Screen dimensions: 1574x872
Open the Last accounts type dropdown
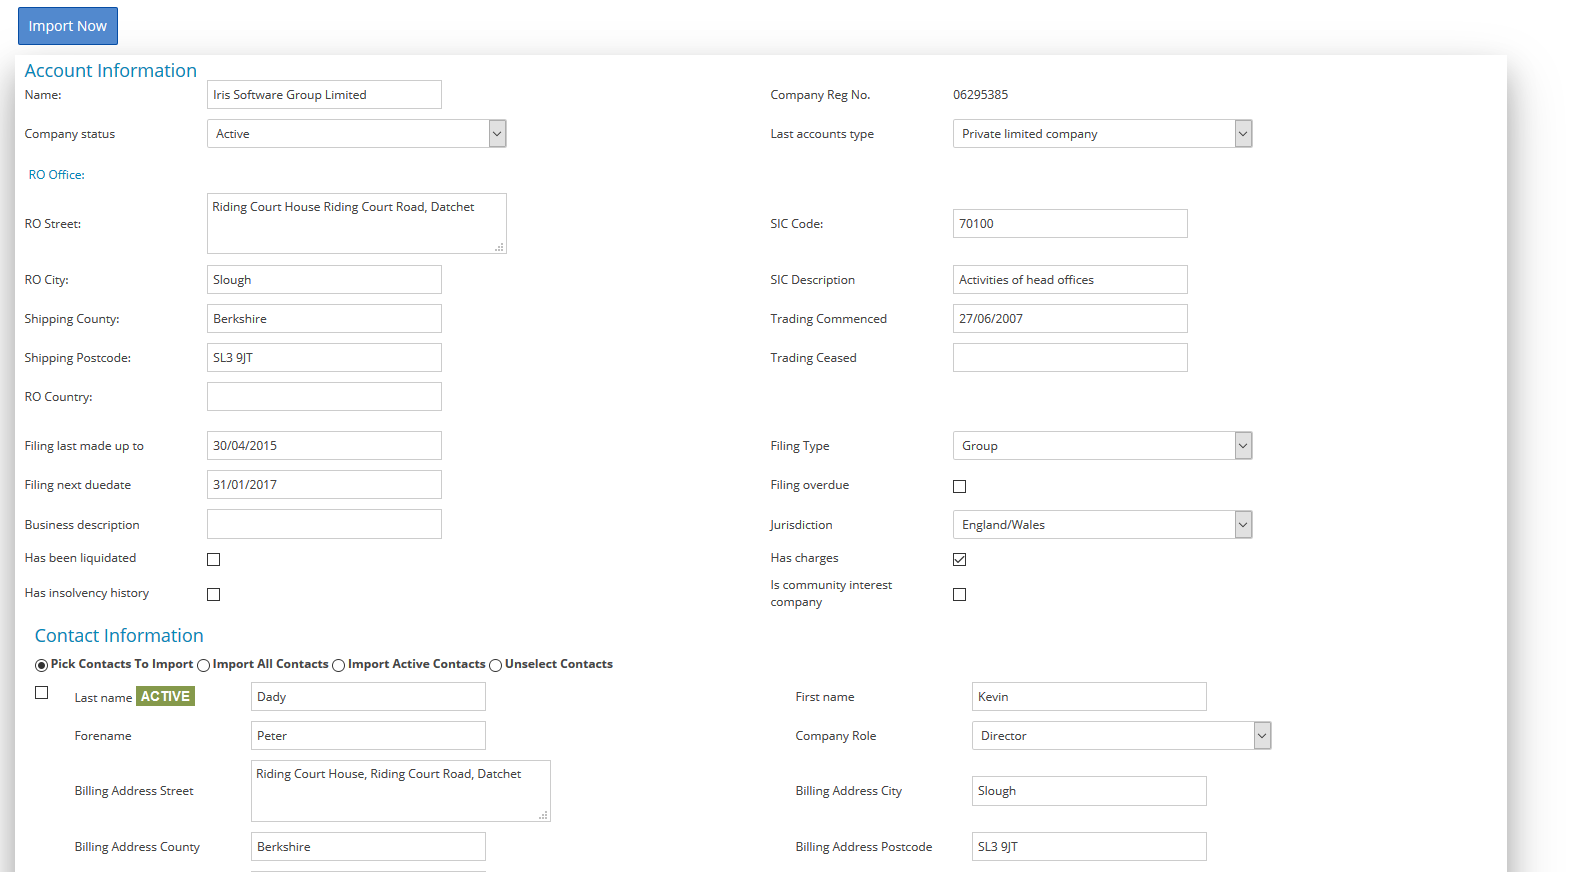[x=1102, y=134]
